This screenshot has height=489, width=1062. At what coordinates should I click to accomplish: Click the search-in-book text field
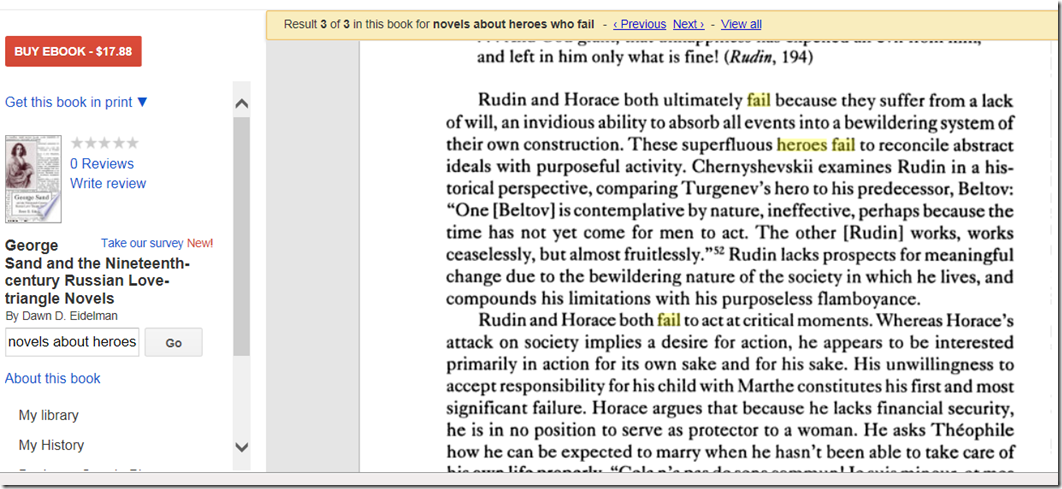(72, 342)
